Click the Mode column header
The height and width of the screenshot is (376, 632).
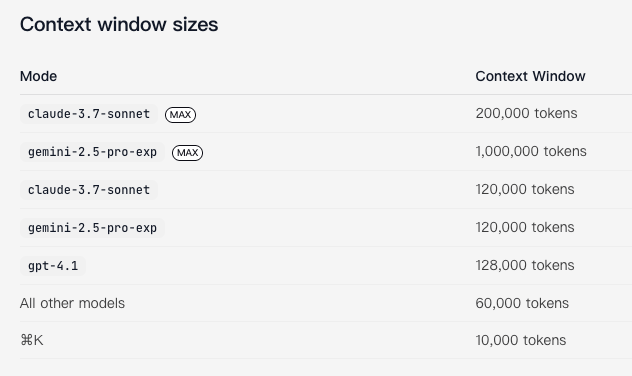[38, 76]
